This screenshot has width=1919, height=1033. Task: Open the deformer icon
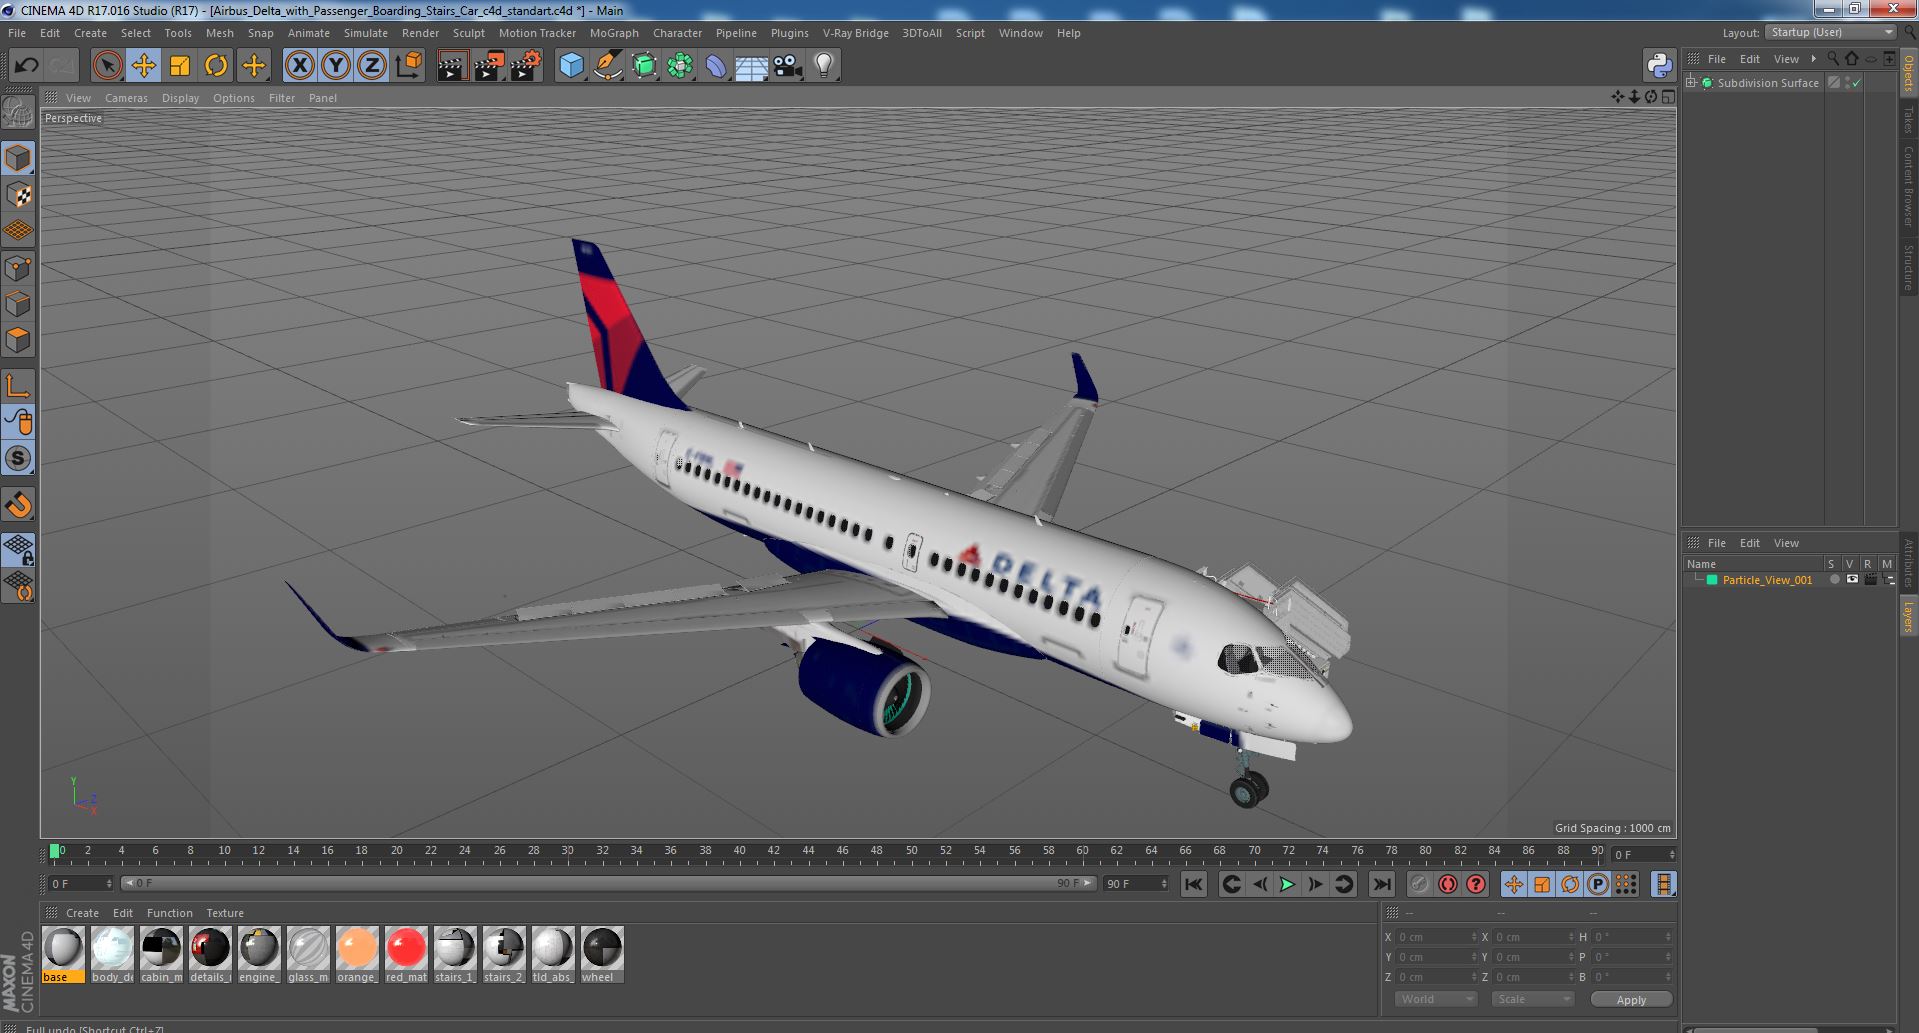[x=716, y=66]
